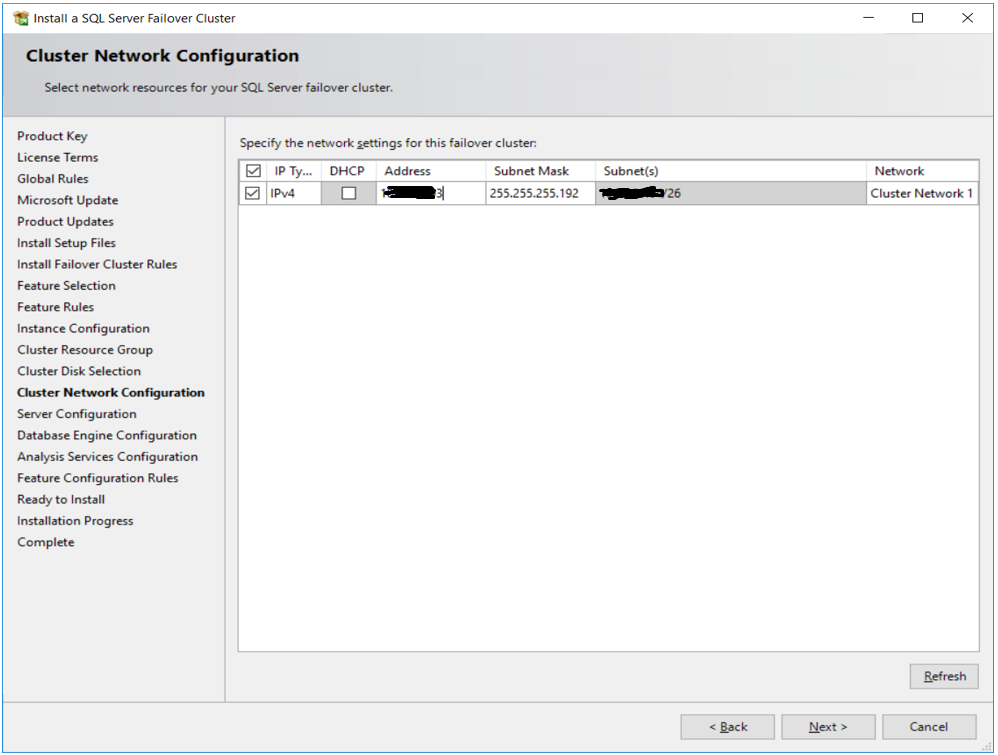Select Server Configuration step
This screenshot has width=998, height=755.
76,414
